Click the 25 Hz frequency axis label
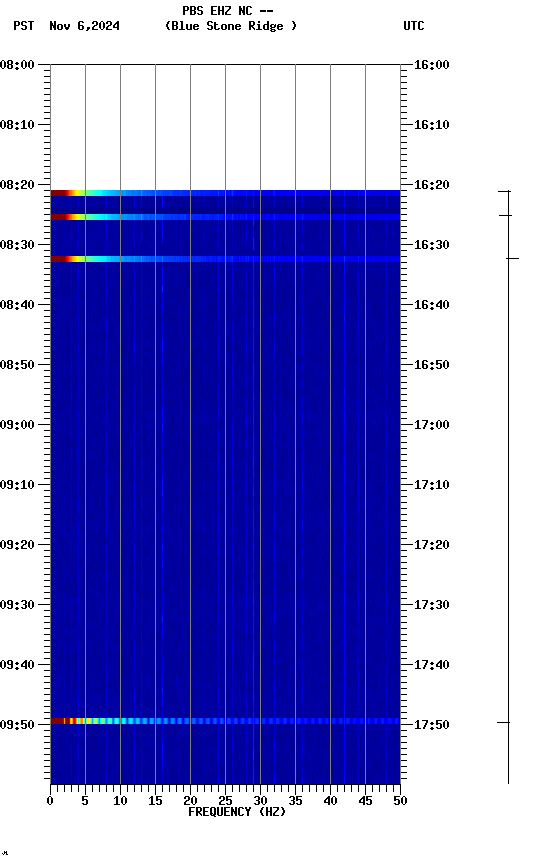552x864 pixels. pos(225,801)
